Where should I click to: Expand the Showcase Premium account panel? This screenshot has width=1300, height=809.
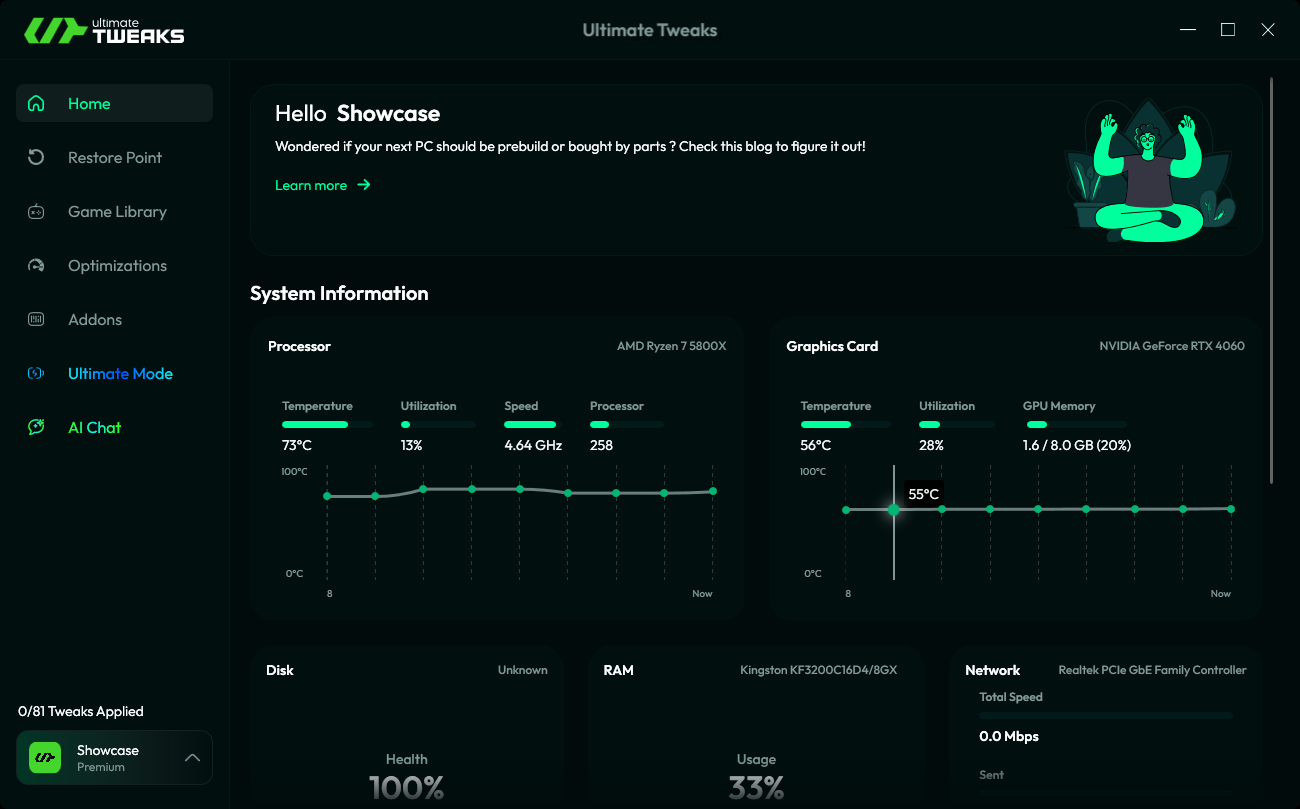pyautogui.click(x=114, y=757)
